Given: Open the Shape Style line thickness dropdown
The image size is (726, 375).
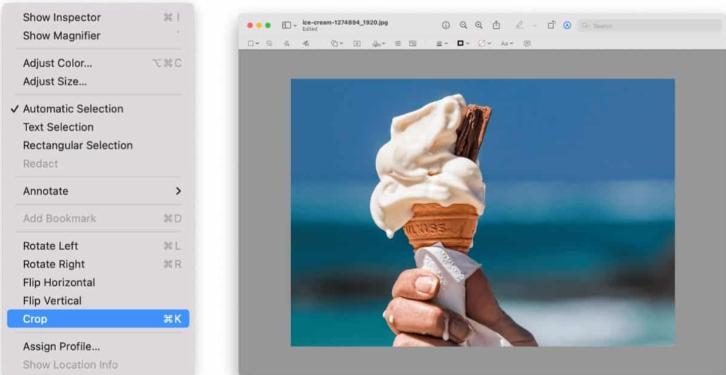Looking at the screenshot, I should tap(442, 44).
